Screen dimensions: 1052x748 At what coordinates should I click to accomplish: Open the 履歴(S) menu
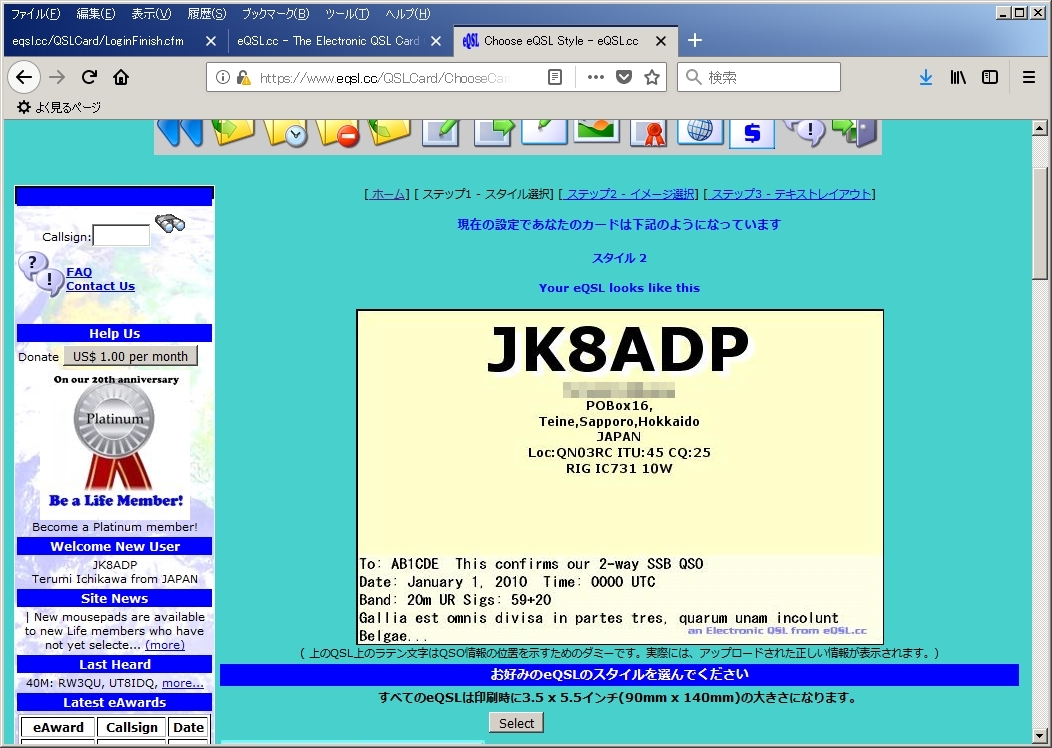[207, 13]
